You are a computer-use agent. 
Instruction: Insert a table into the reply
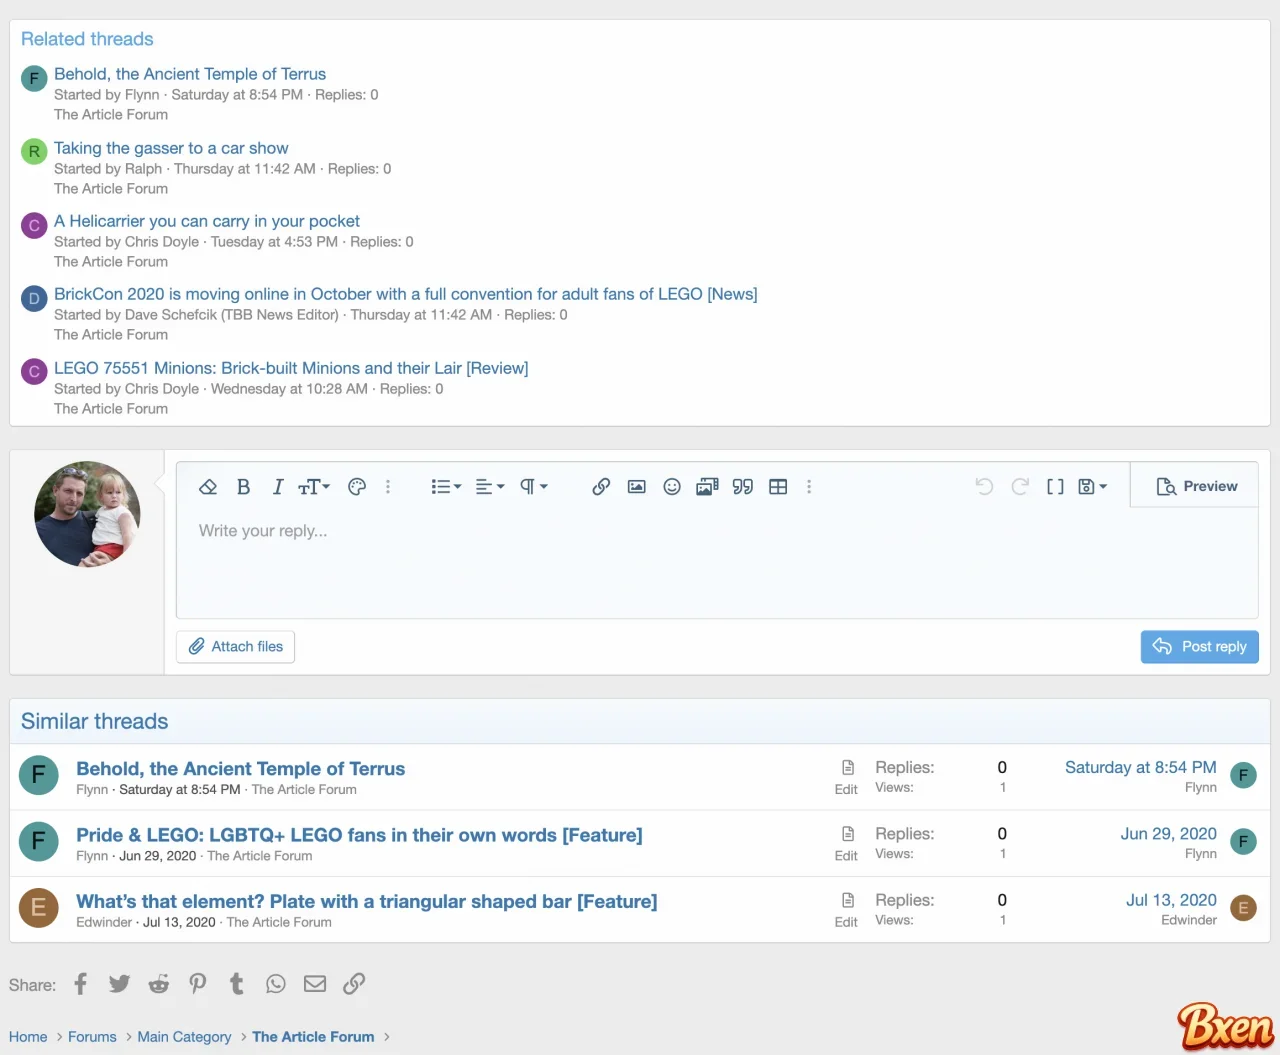[x=778, y=487]
